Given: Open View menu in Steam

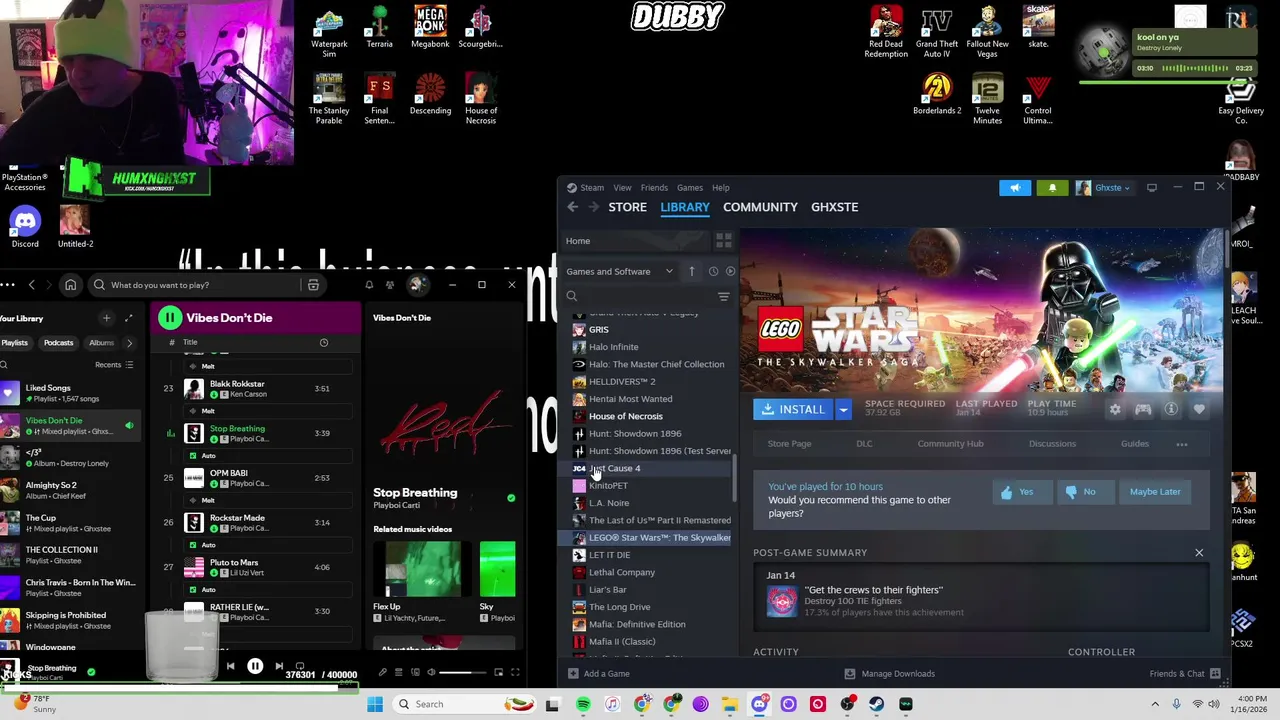Looking at the screenshot, I should (622, 188).
